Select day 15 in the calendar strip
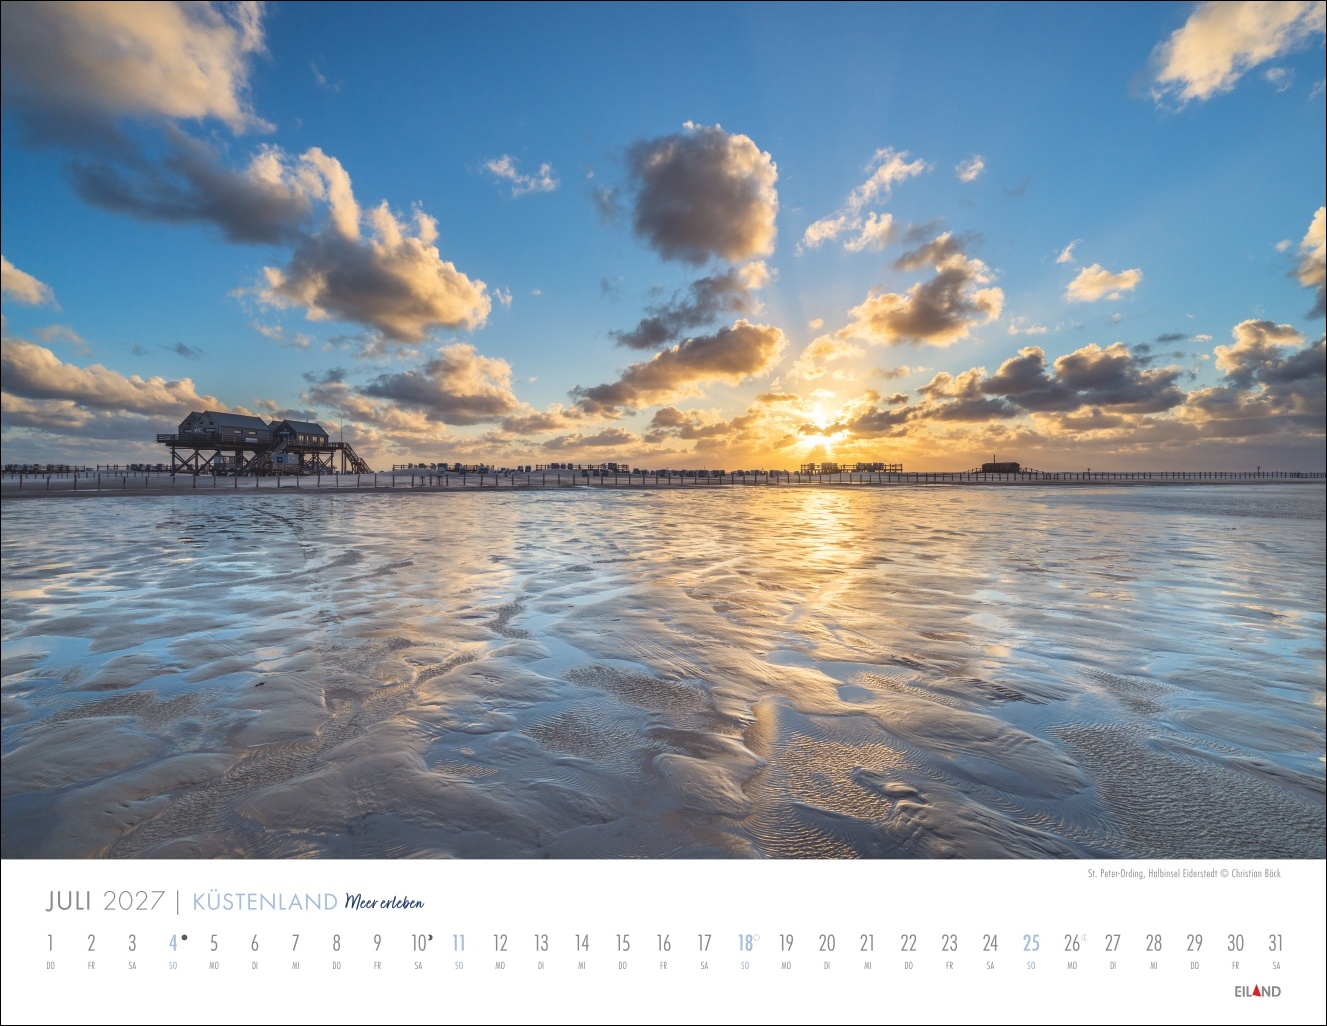The width and height of the screenshot is (1327, 1026). click(622, 944)
